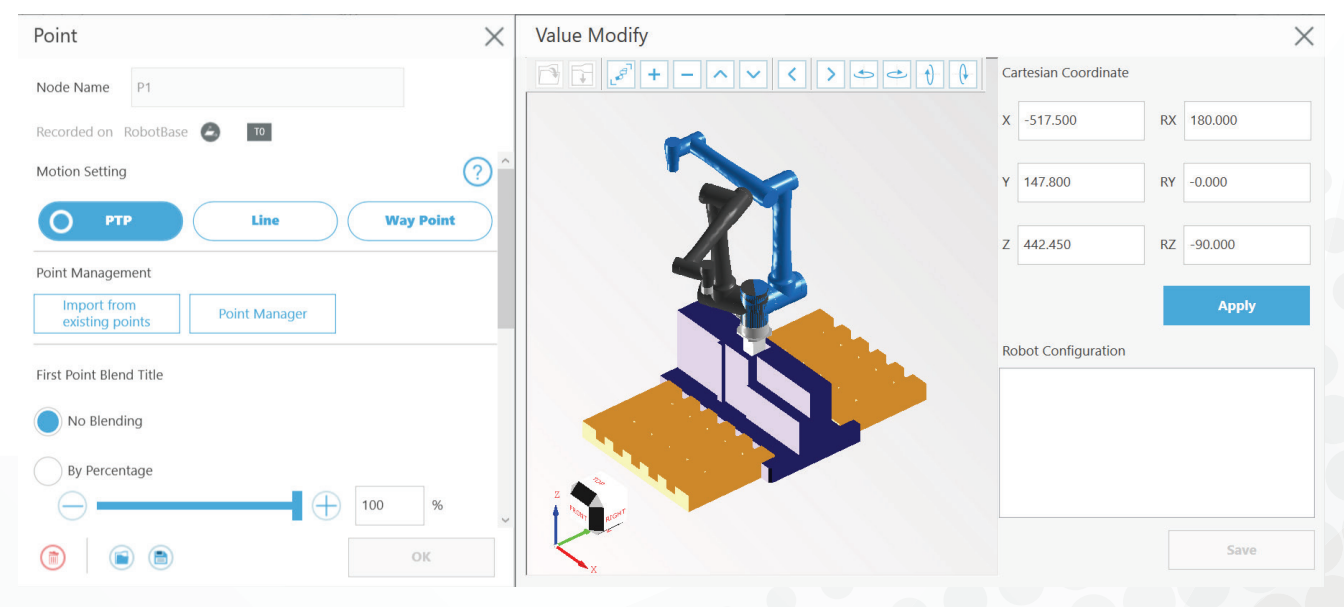
Task: Click the red trash delete icon
Action: coord(53,558)
